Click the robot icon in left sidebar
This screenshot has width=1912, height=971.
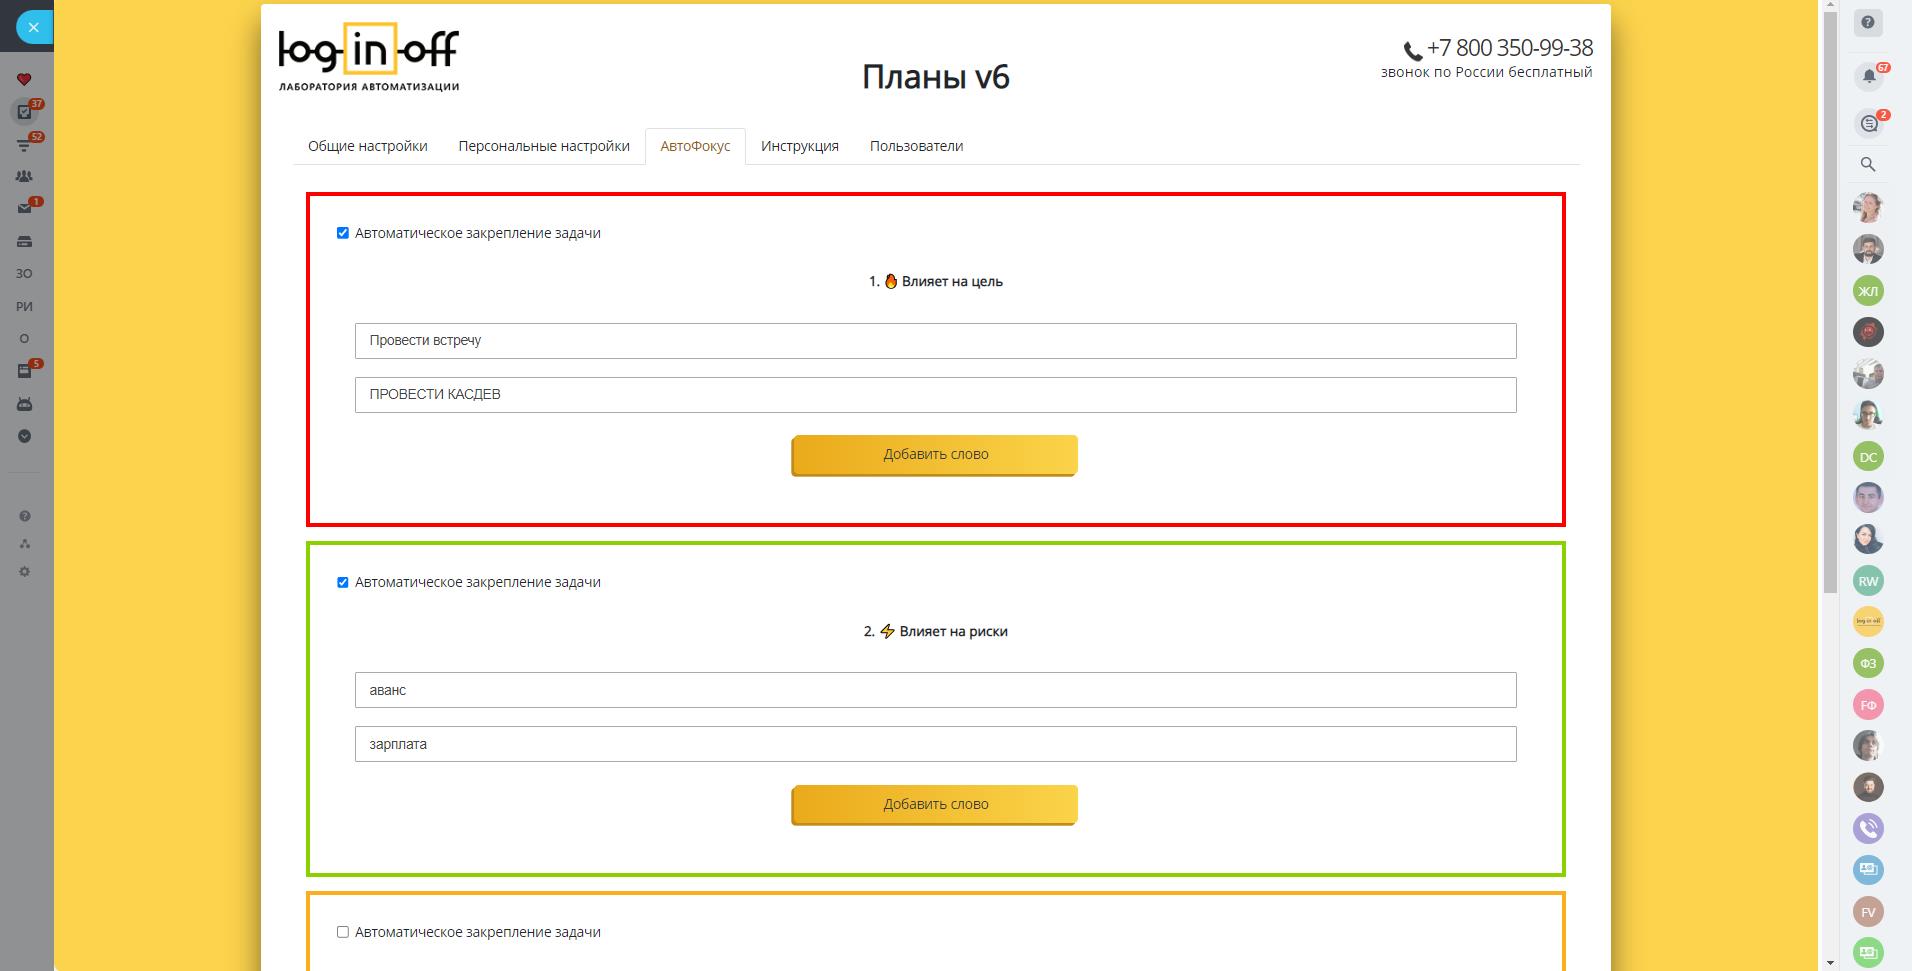tap(25, 404)
